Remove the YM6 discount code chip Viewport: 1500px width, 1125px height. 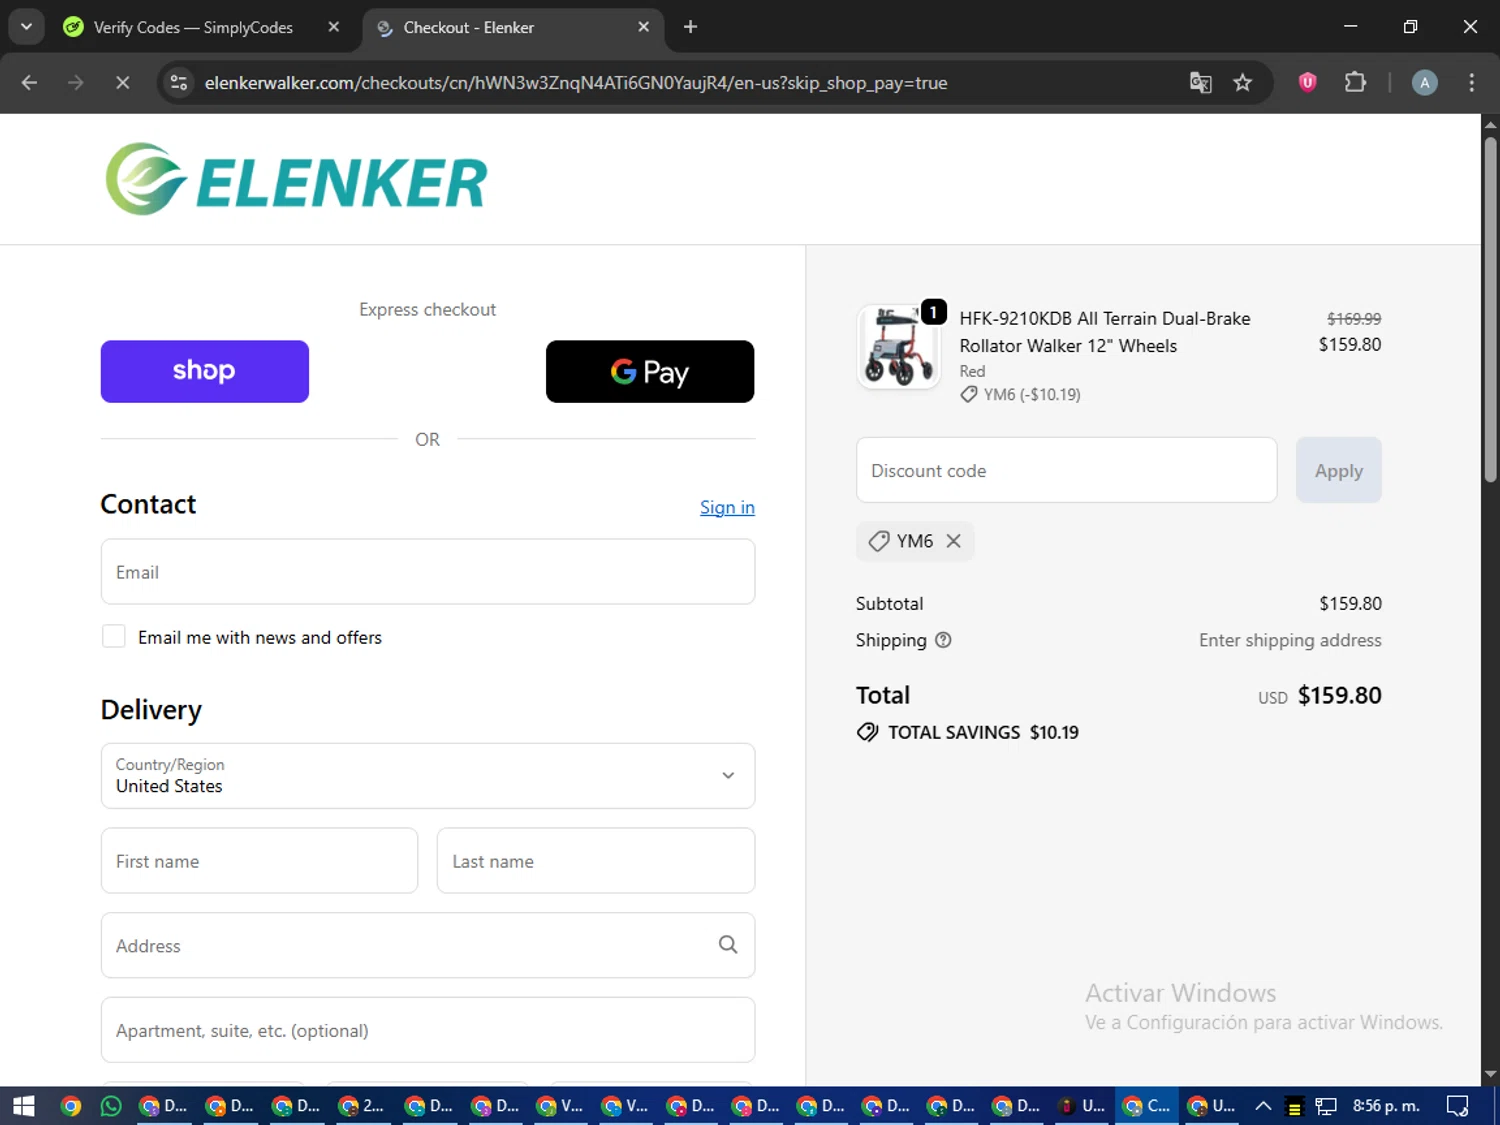[x=954, y=541]
